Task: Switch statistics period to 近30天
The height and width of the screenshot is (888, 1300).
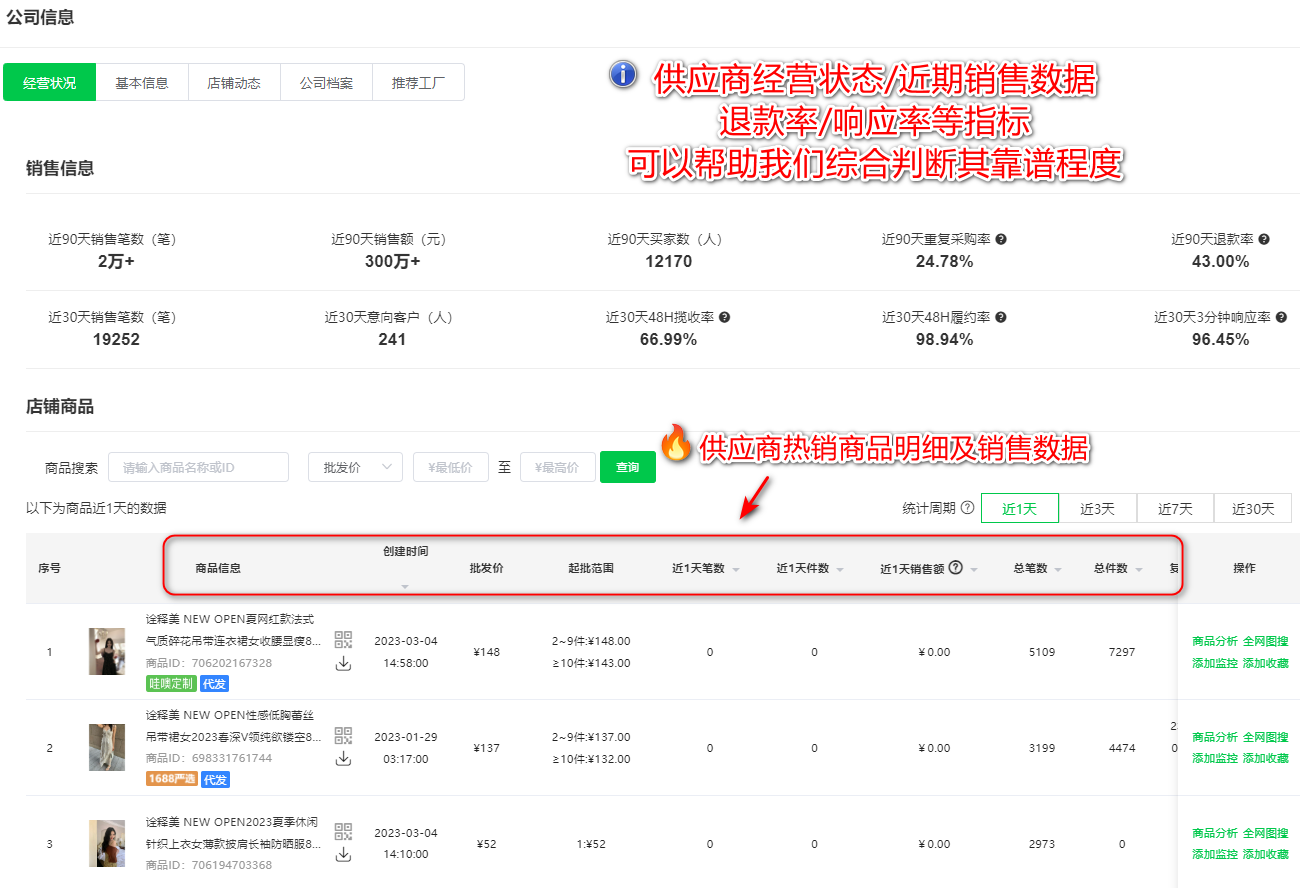Action: 1252,508
